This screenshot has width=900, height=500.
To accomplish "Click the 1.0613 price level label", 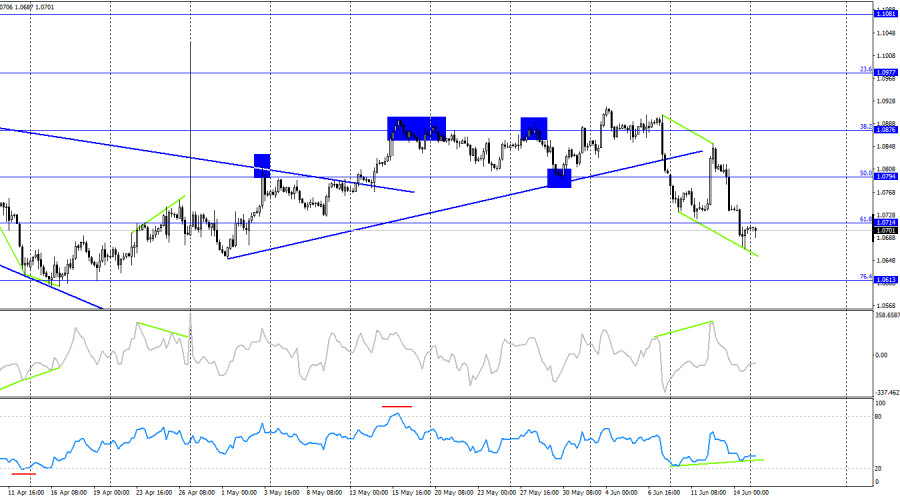I will [885, 281].
